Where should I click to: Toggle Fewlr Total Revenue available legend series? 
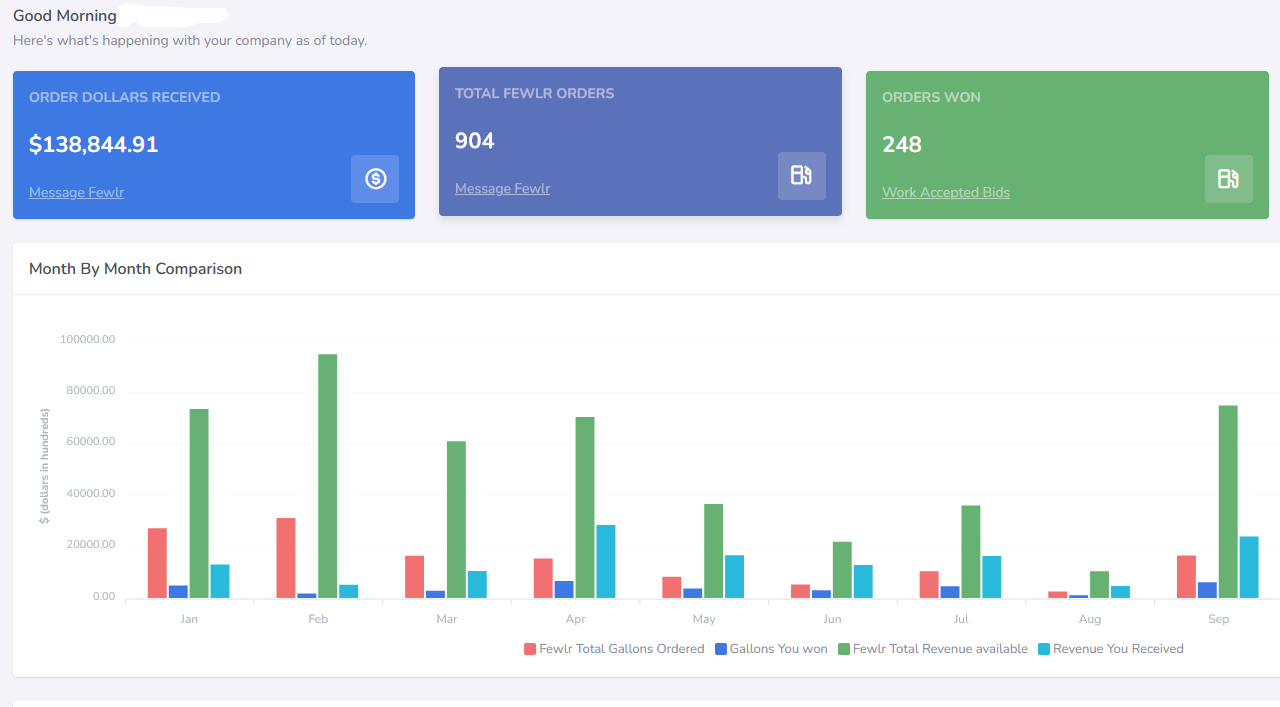[x=933, y=649]
